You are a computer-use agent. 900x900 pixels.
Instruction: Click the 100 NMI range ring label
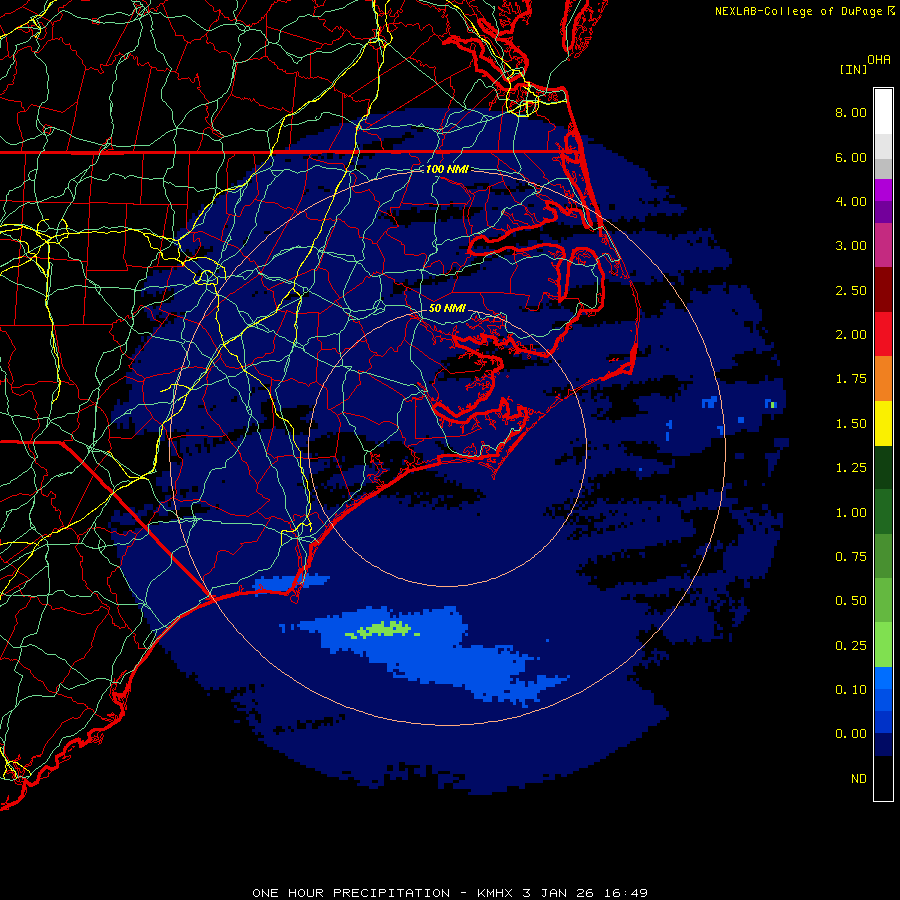click(x=447, y=169)
